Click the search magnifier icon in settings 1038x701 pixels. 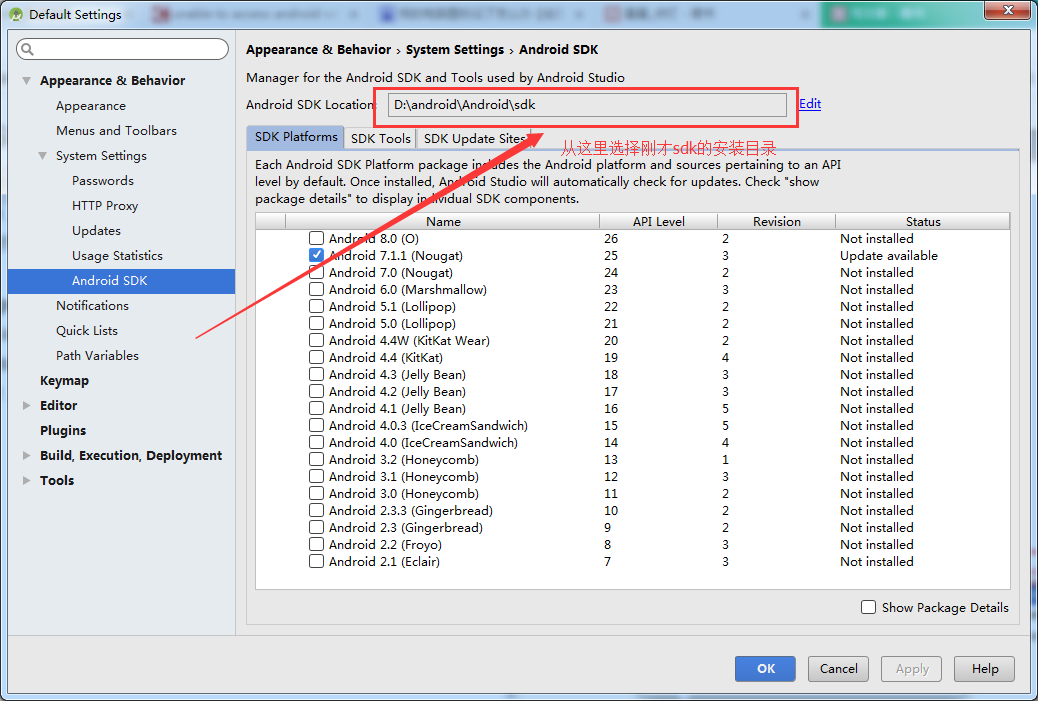27,49
